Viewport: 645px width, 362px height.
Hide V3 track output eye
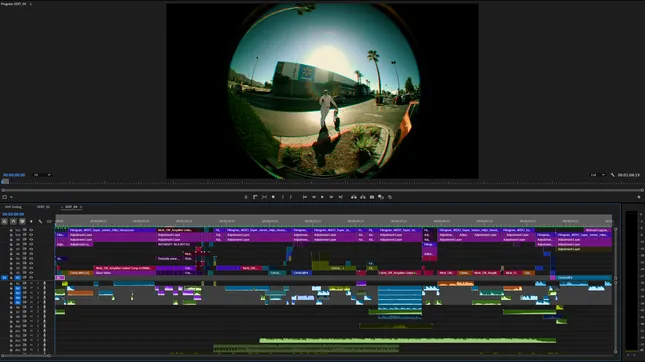(x=31, y=268)
